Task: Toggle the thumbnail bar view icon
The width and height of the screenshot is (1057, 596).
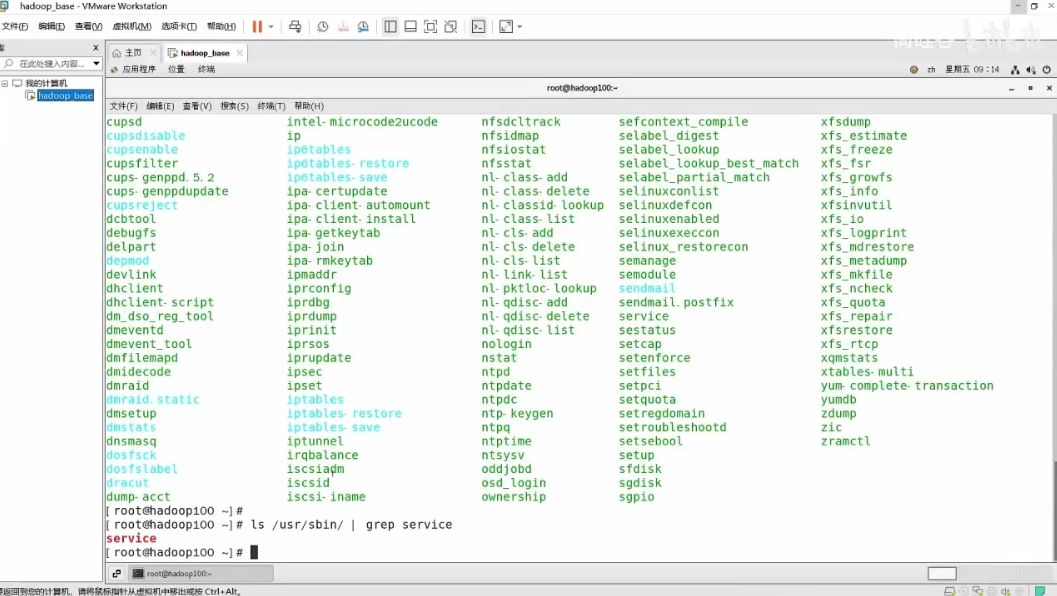Action: [411, 26]
